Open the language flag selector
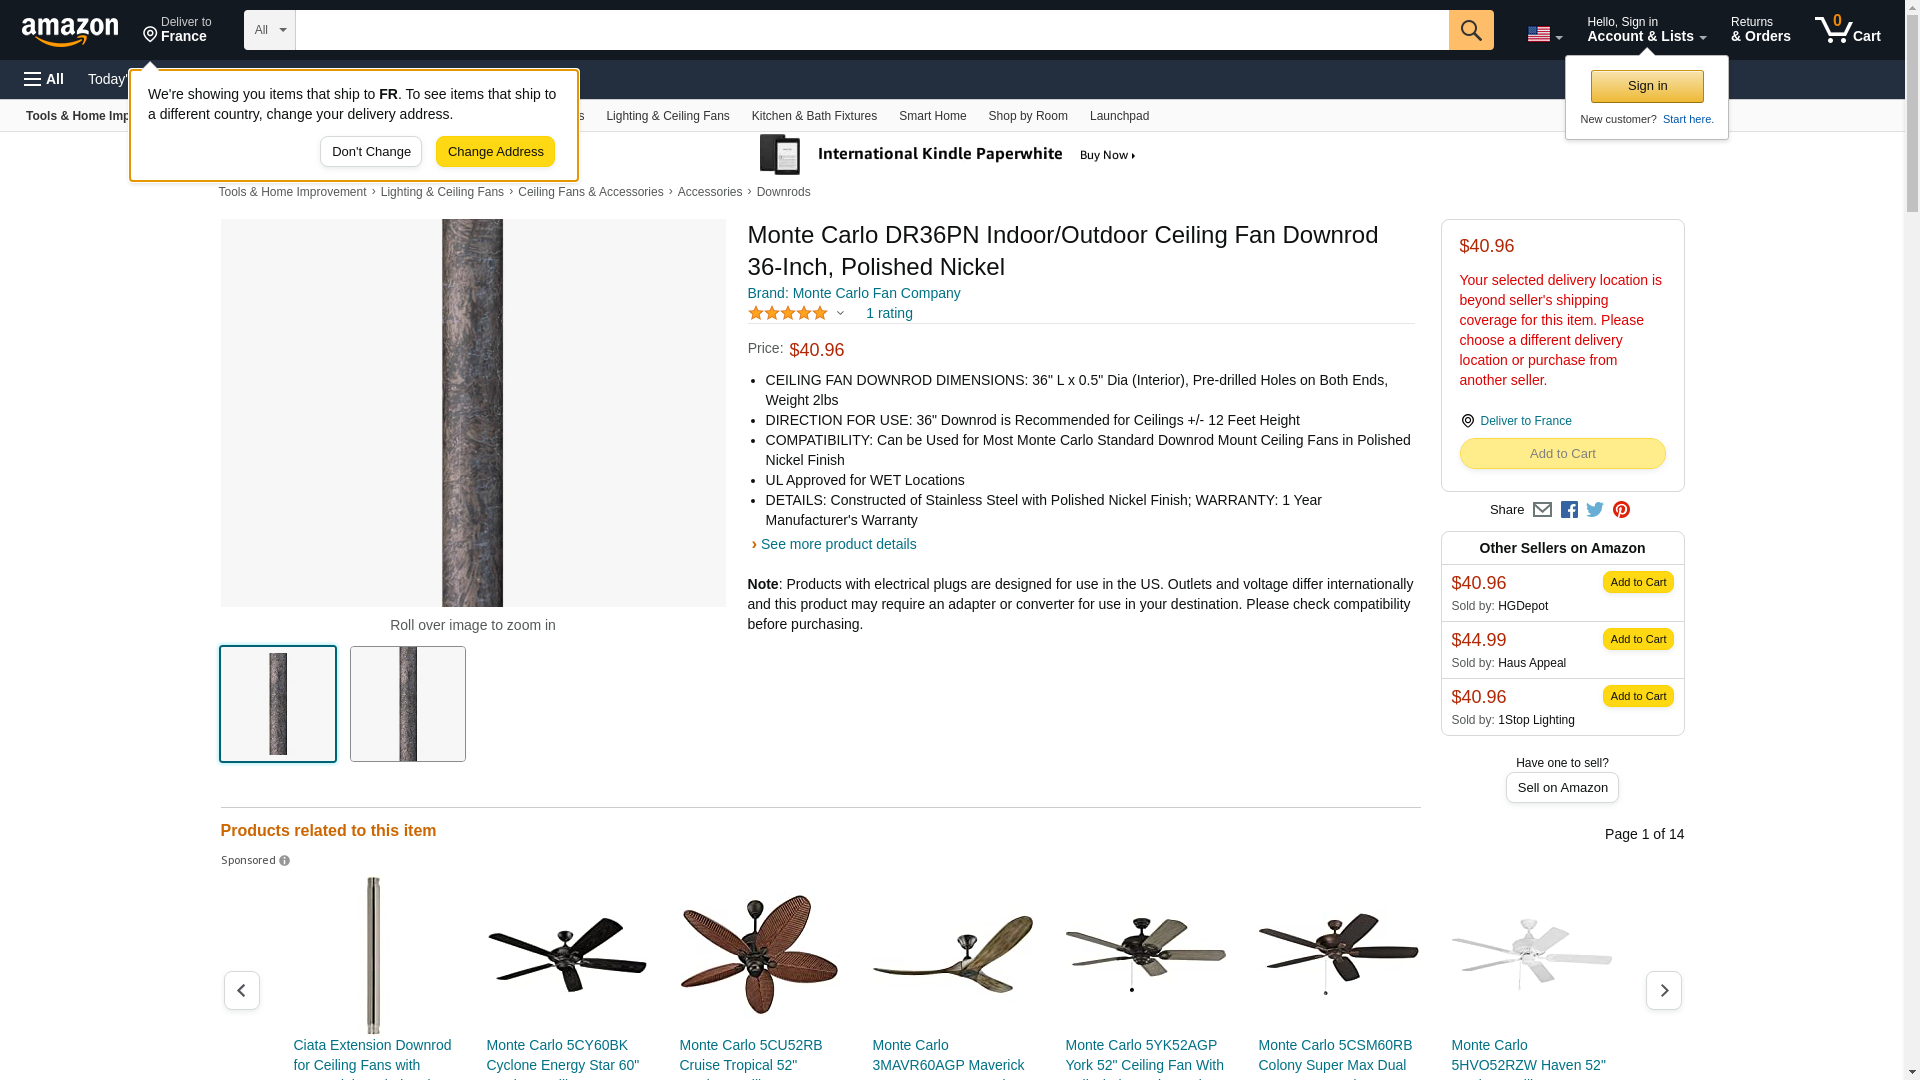This screenshot has height=1080, width=1920. point(1544,34)
